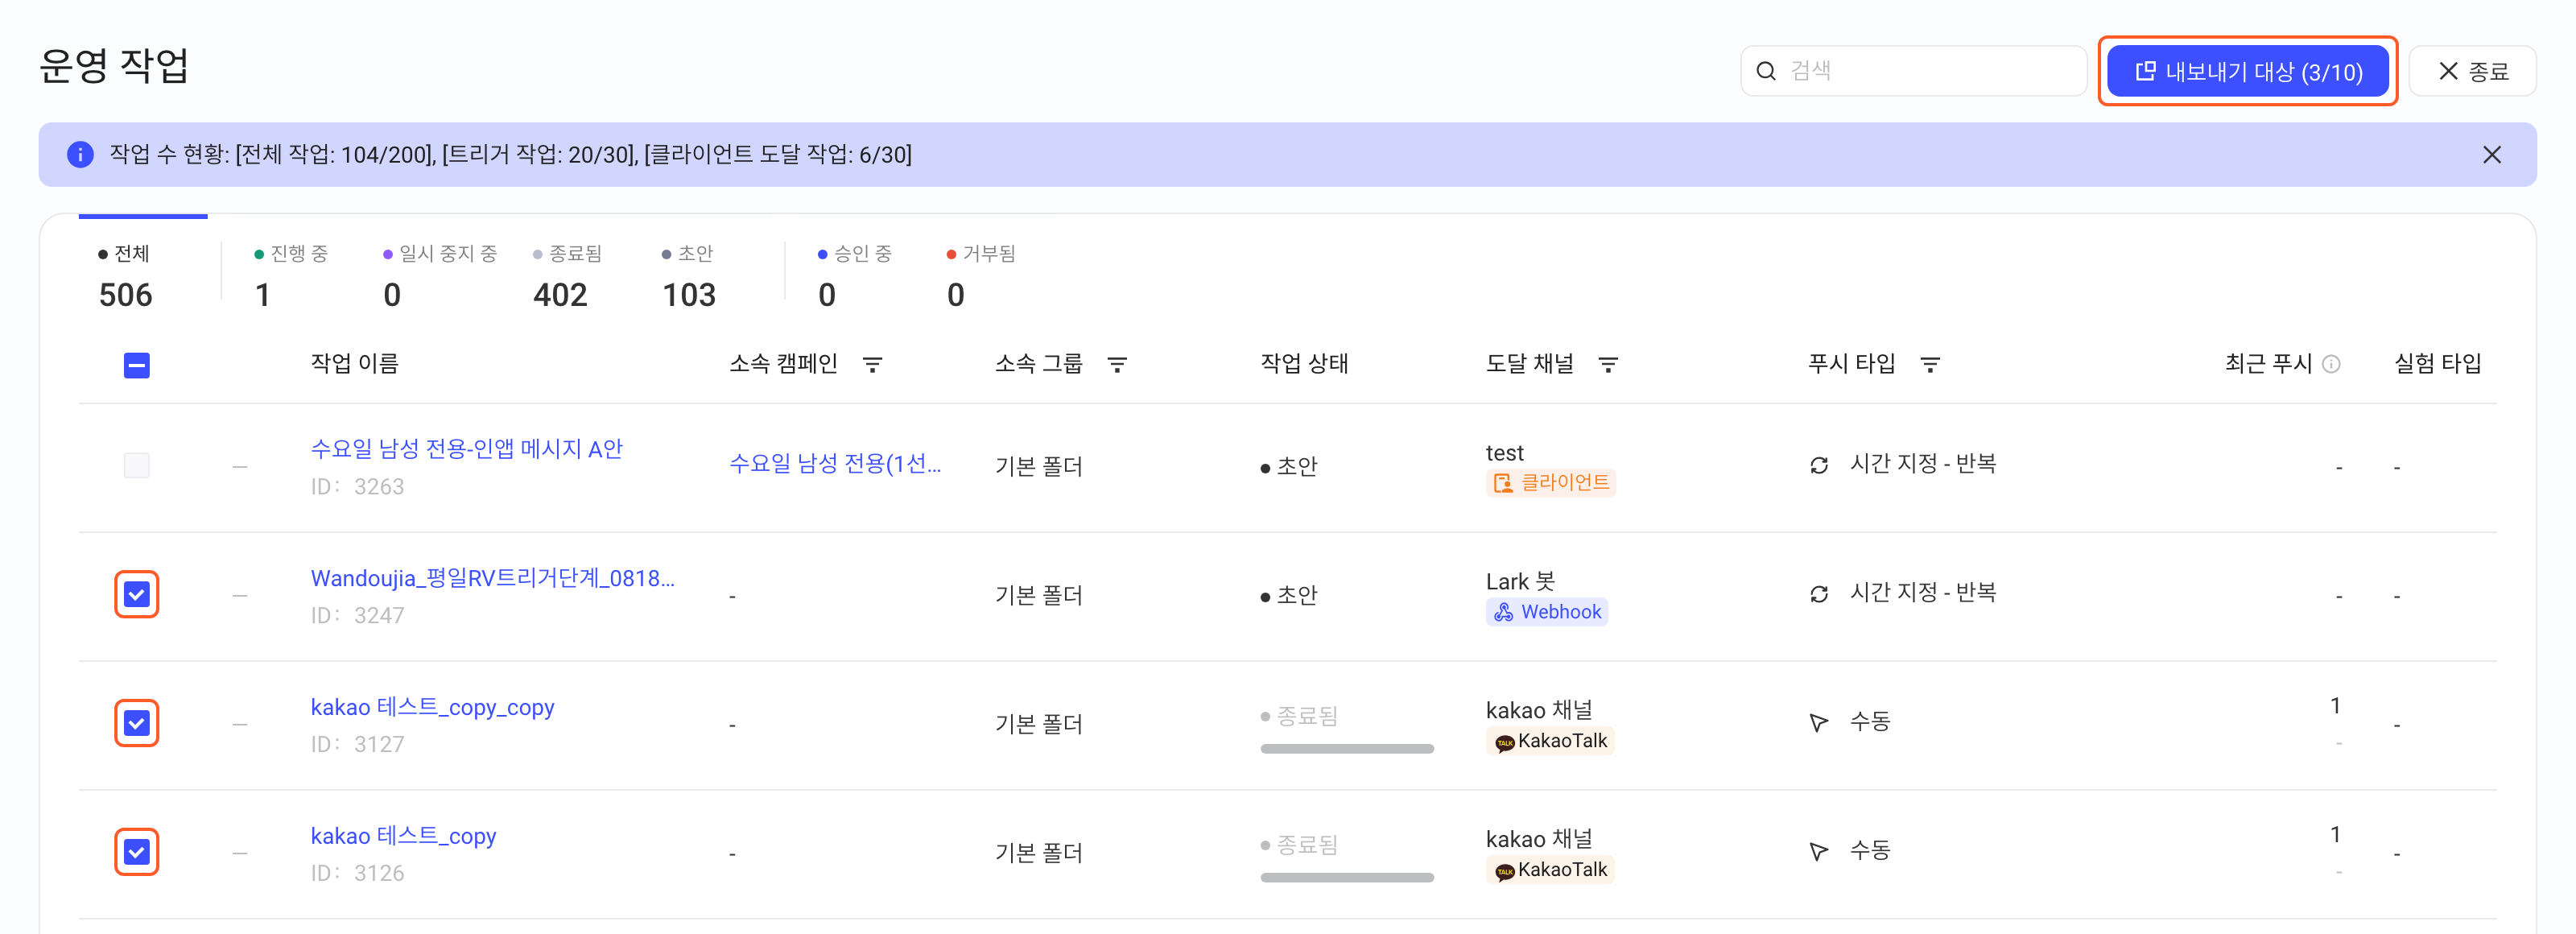Dismiss the task count info banner
Viewport: 2576px width, 934px height.
[2491, 155]
